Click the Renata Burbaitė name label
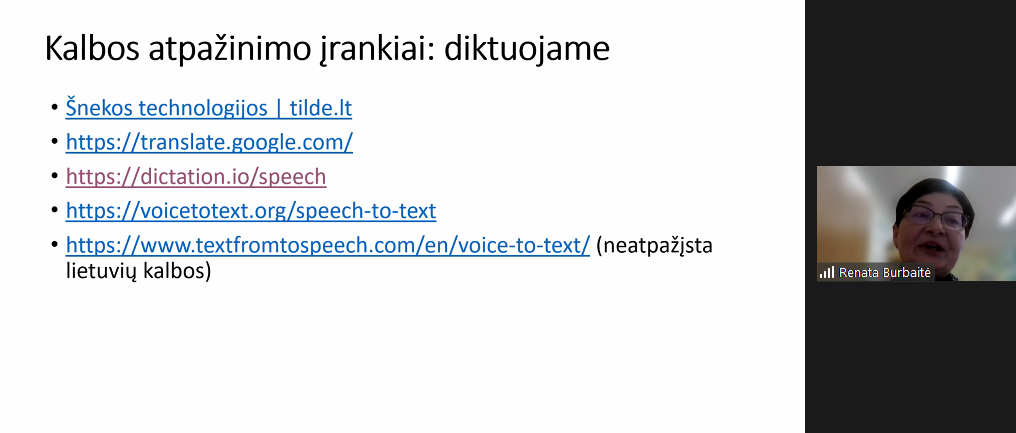This screenshot has height=433, width=1016. click(886, 272)
